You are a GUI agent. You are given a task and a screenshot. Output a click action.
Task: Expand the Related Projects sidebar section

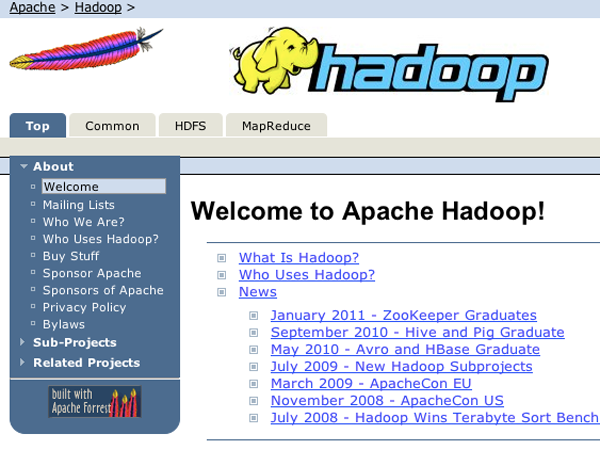click(x=22, y=362)
